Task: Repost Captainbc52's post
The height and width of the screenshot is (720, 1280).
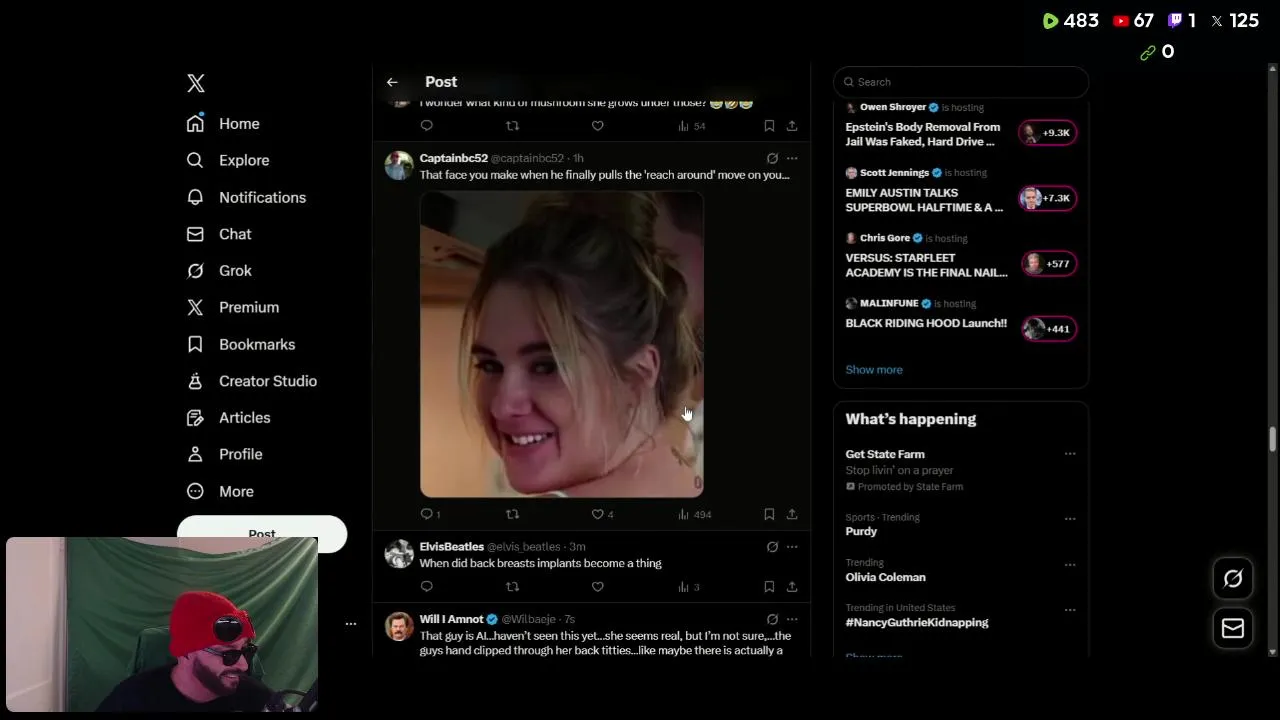Action: [512, 514]
